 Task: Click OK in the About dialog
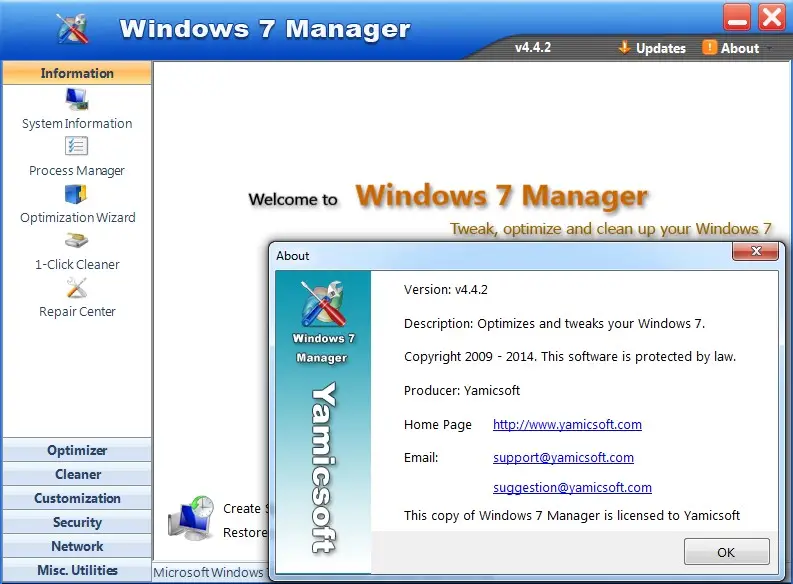coord(726,552)
